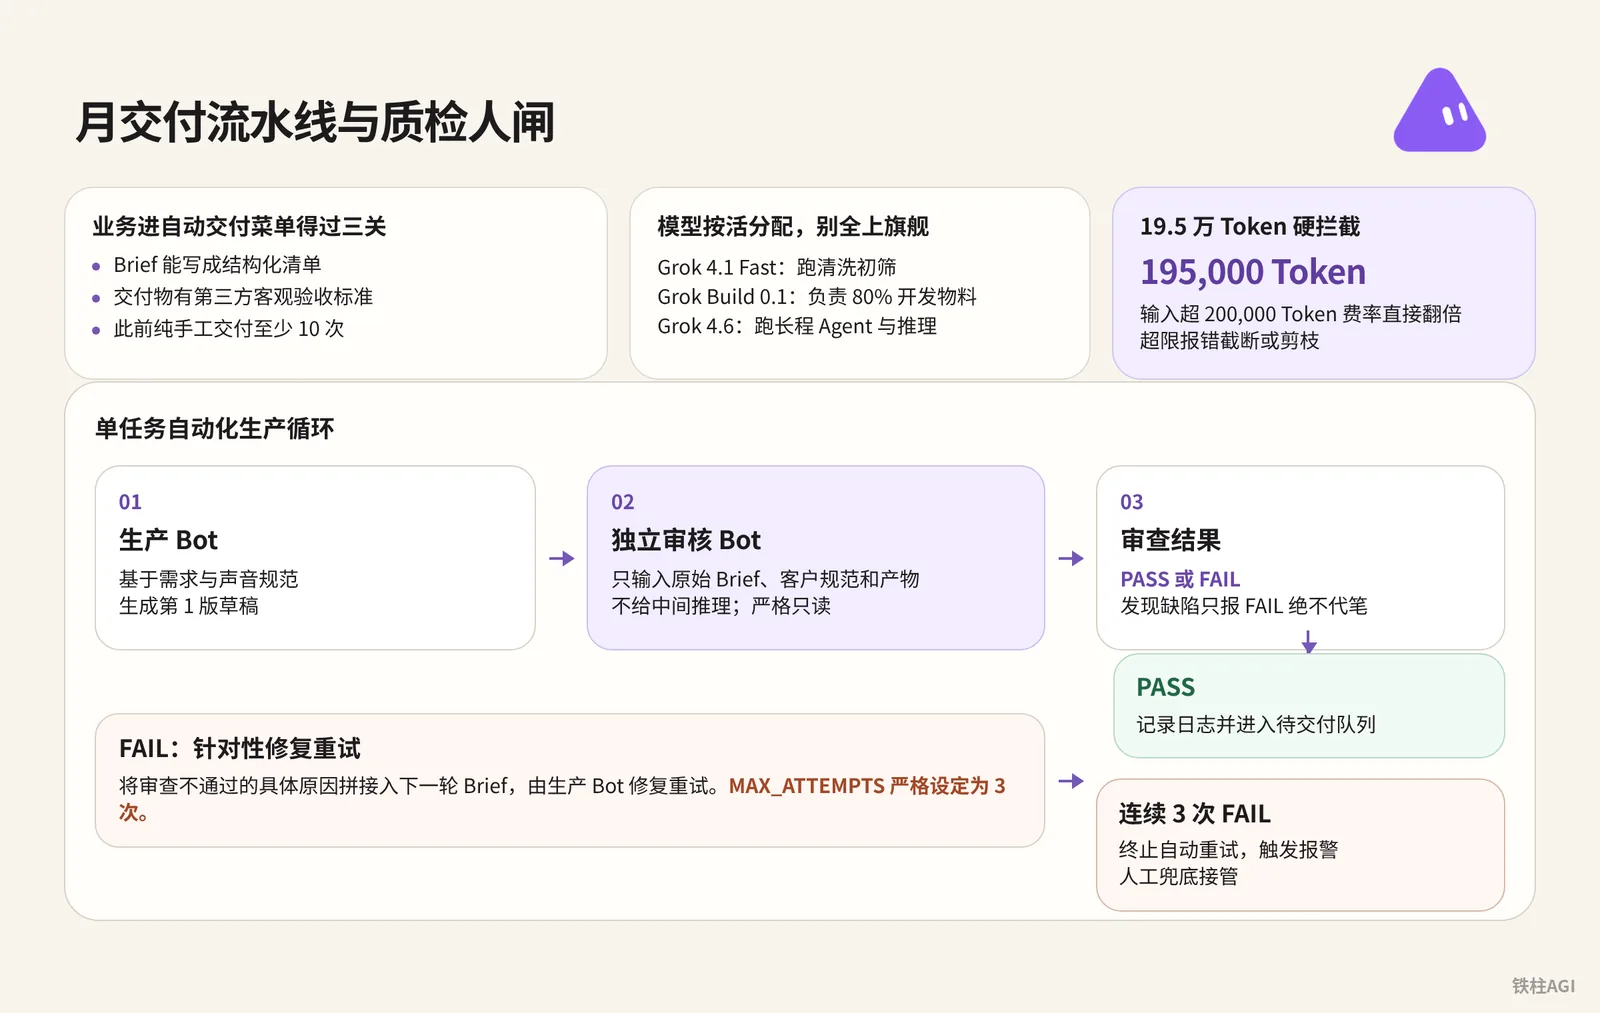Click text 输入超 200,000 Token 费率直接翻倍
The image size is (1600, 1013).
click(x=1301, y=314)
